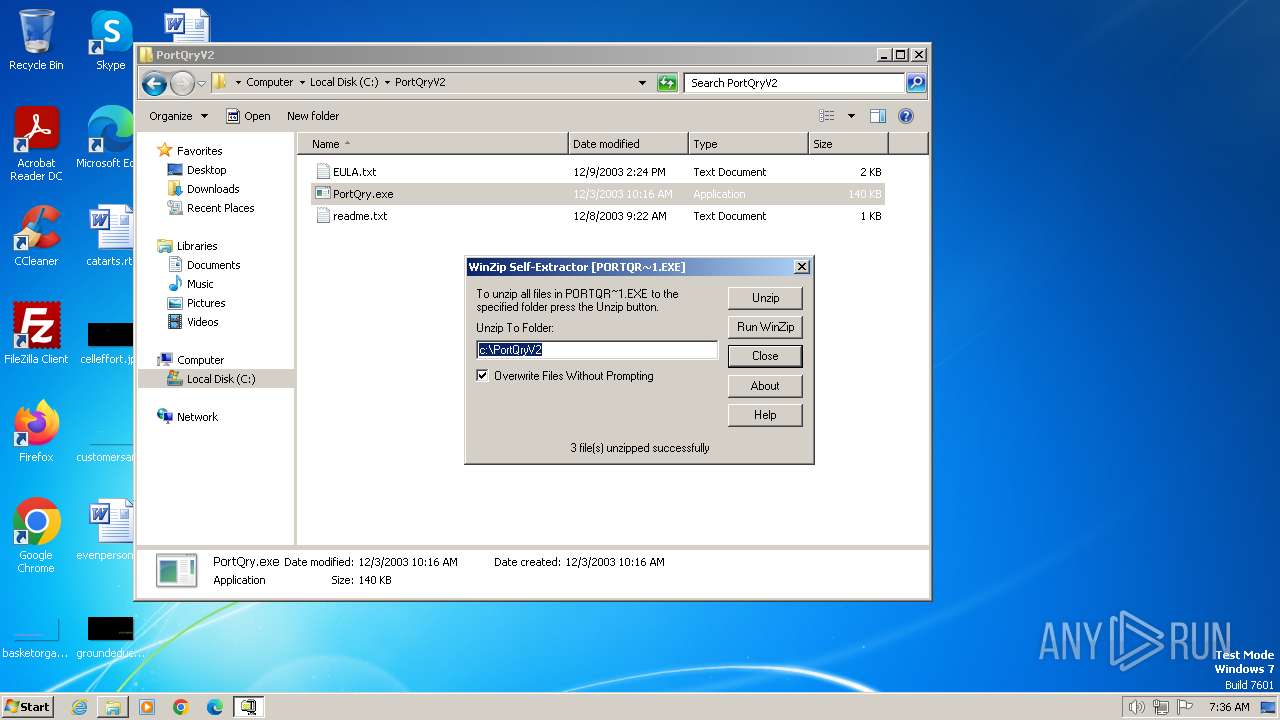Toggle the preview pane icon

(x=878, y=116)
